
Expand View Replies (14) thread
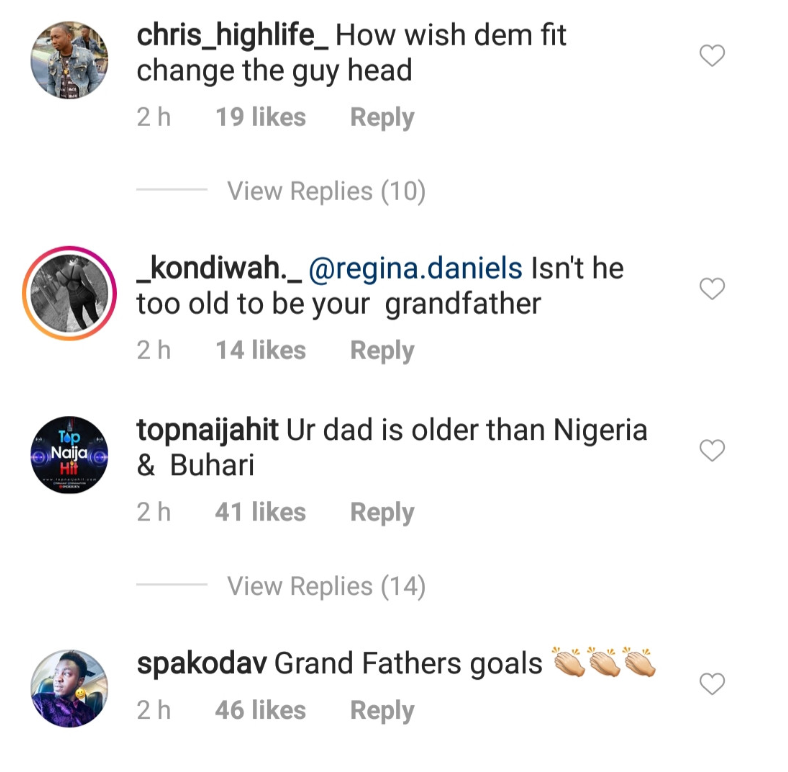326,586
